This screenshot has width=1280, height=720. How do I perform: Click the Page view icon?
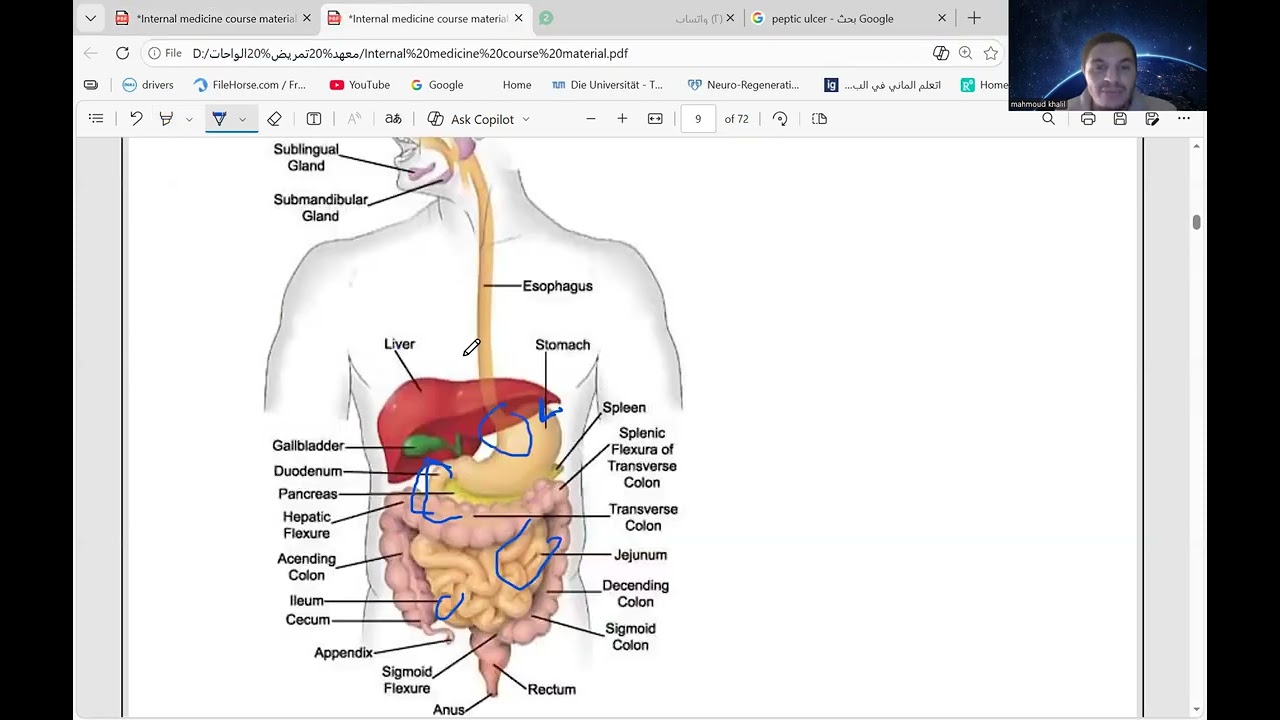tap(820, 119)
